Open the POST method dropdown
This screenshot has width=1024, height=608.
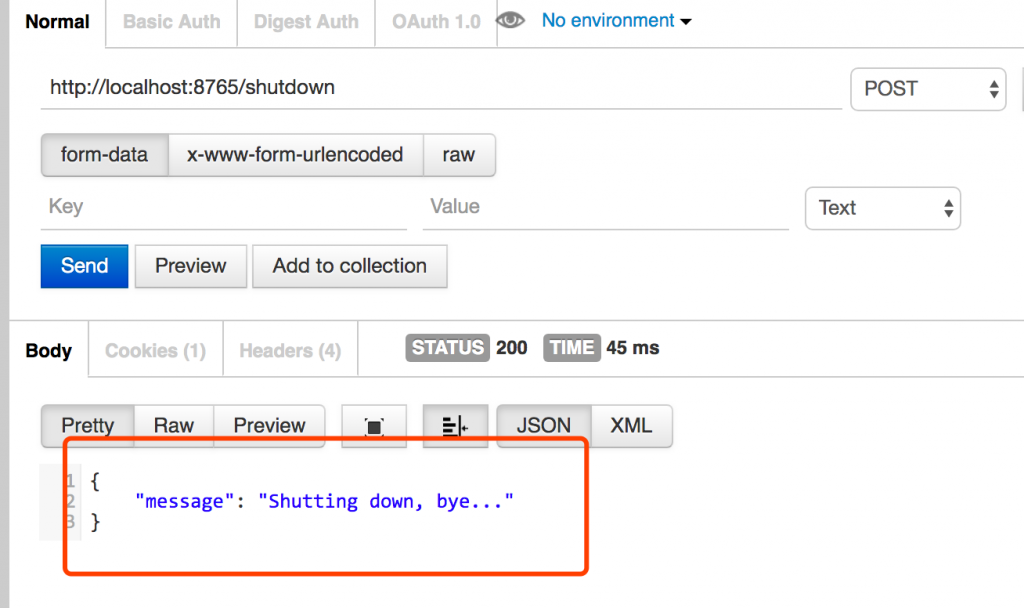coord(927,89)
